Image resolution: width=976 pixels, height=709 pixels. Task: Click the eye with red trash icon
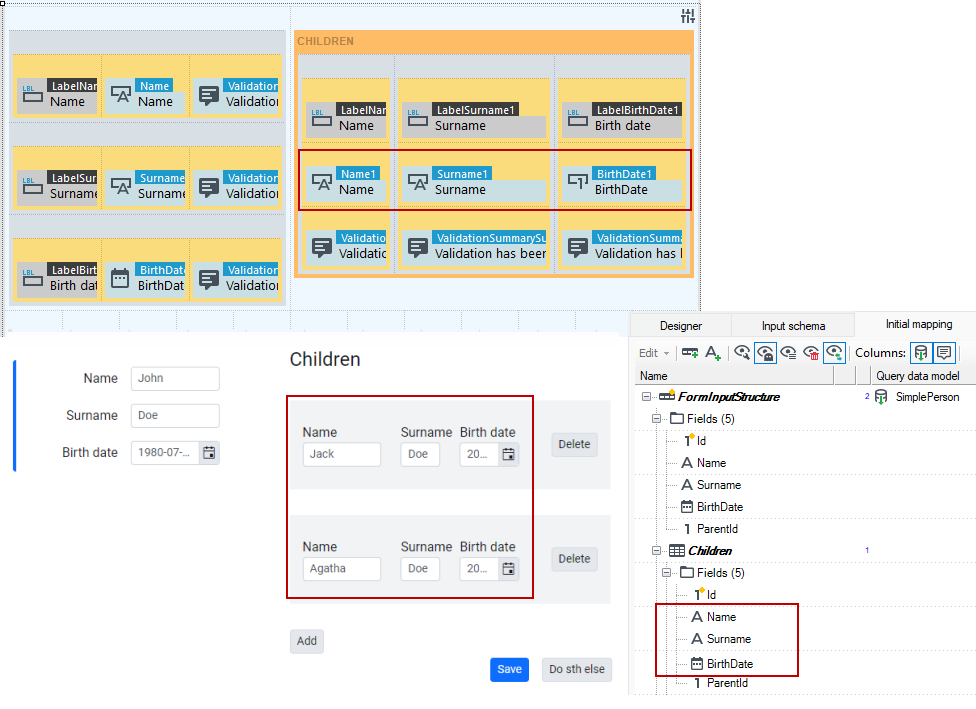(811, 353)
